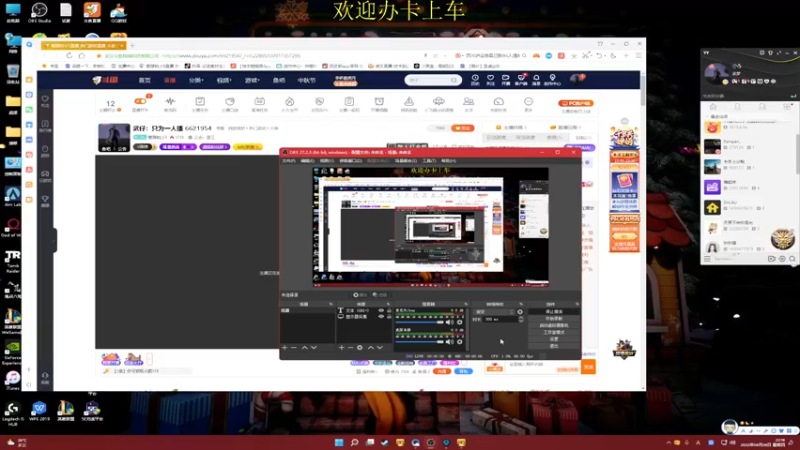Open the File menu in OBS
The image size is (800, 450).
289,161
